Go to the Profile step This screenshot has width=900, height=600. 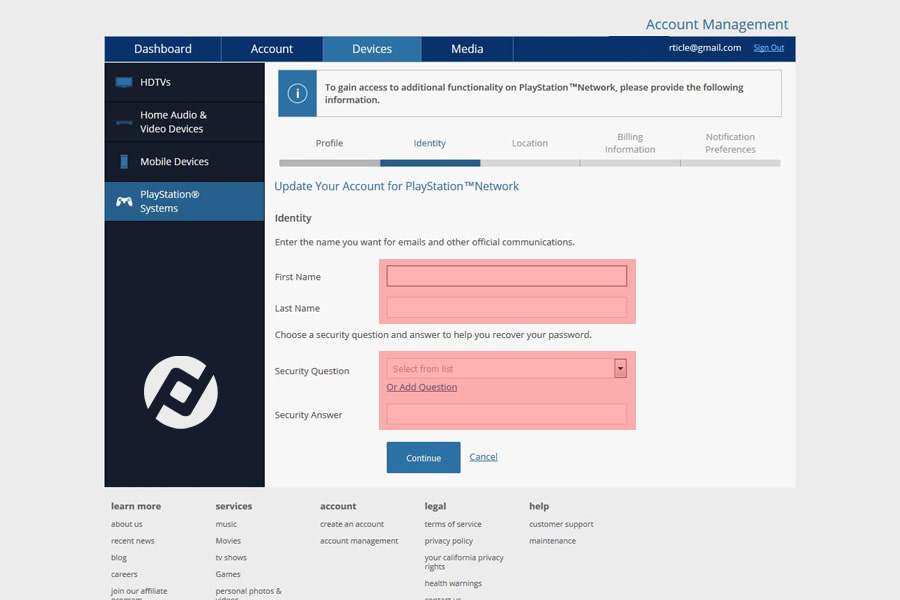[329, 143]
